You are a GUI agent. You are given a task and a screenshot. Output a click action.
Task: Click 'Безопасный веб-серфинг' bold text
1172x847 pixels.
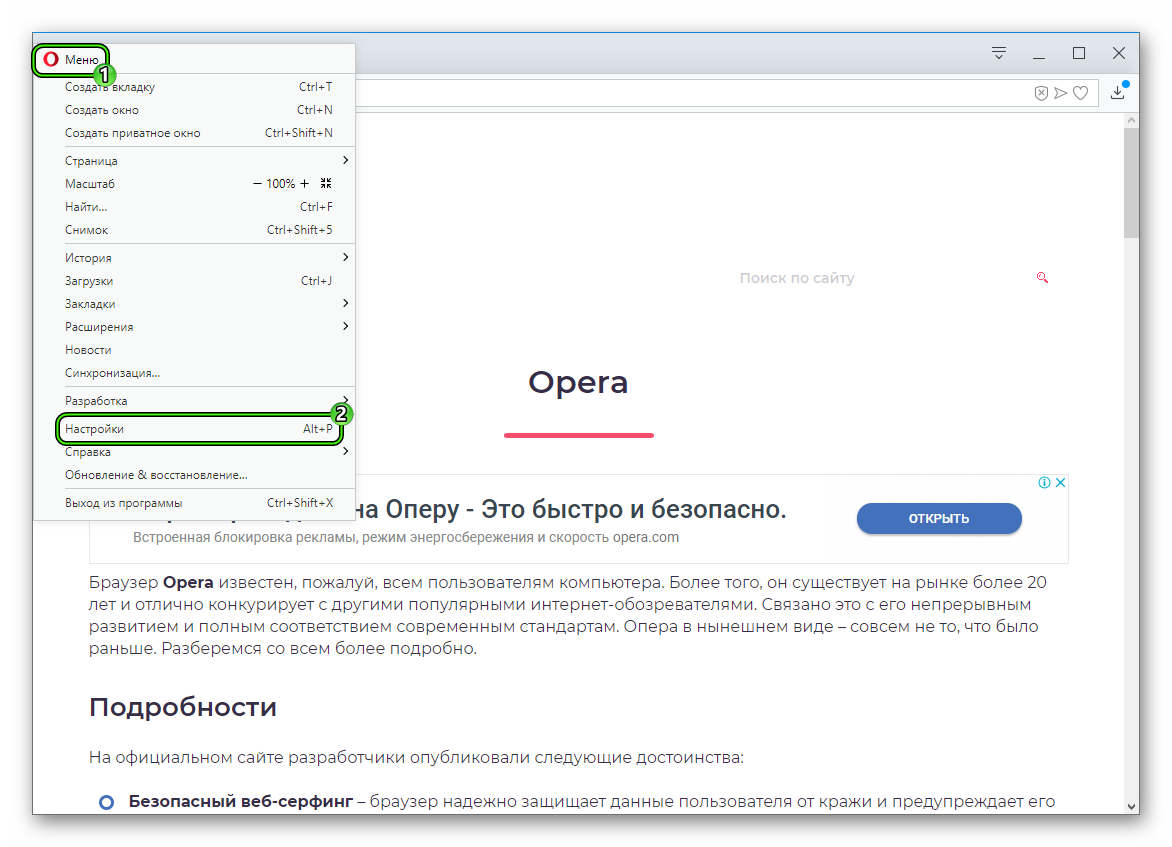pyautogui.click(x=241, y=801)
